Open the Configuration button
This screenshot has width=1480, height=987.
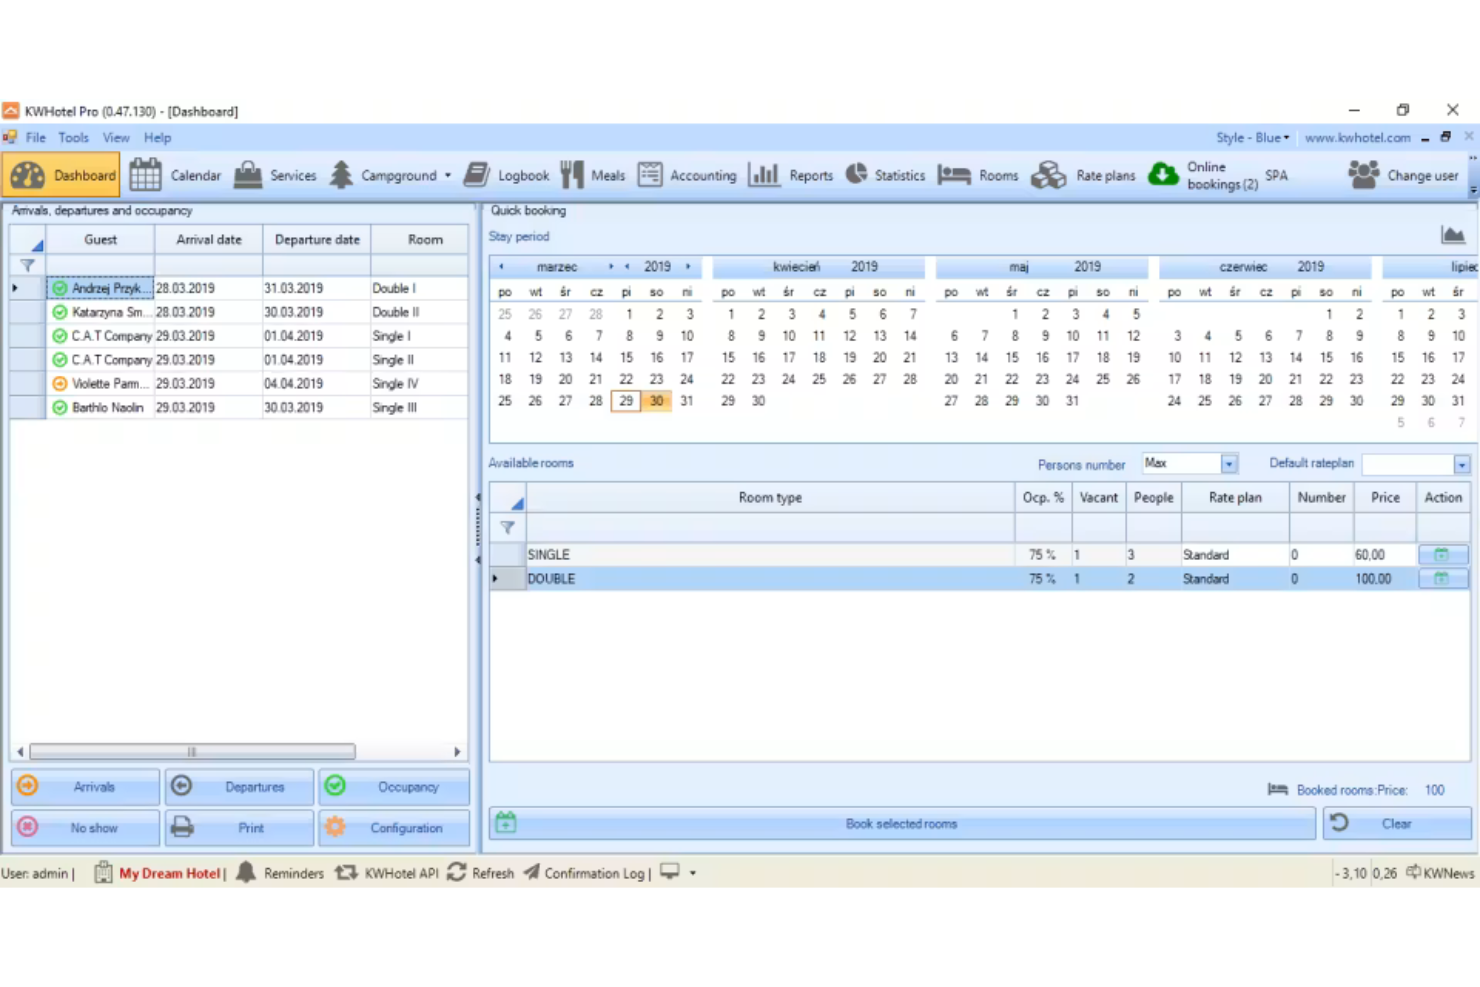pos(394,827)
